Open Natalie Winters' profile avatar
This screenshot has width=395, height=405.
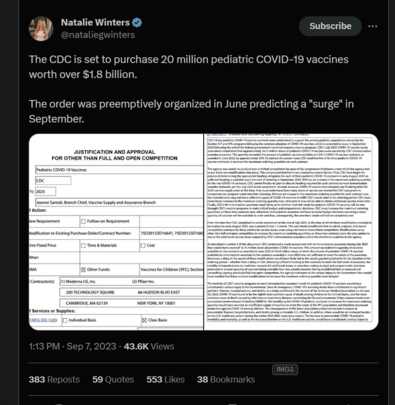click(41, 29)
